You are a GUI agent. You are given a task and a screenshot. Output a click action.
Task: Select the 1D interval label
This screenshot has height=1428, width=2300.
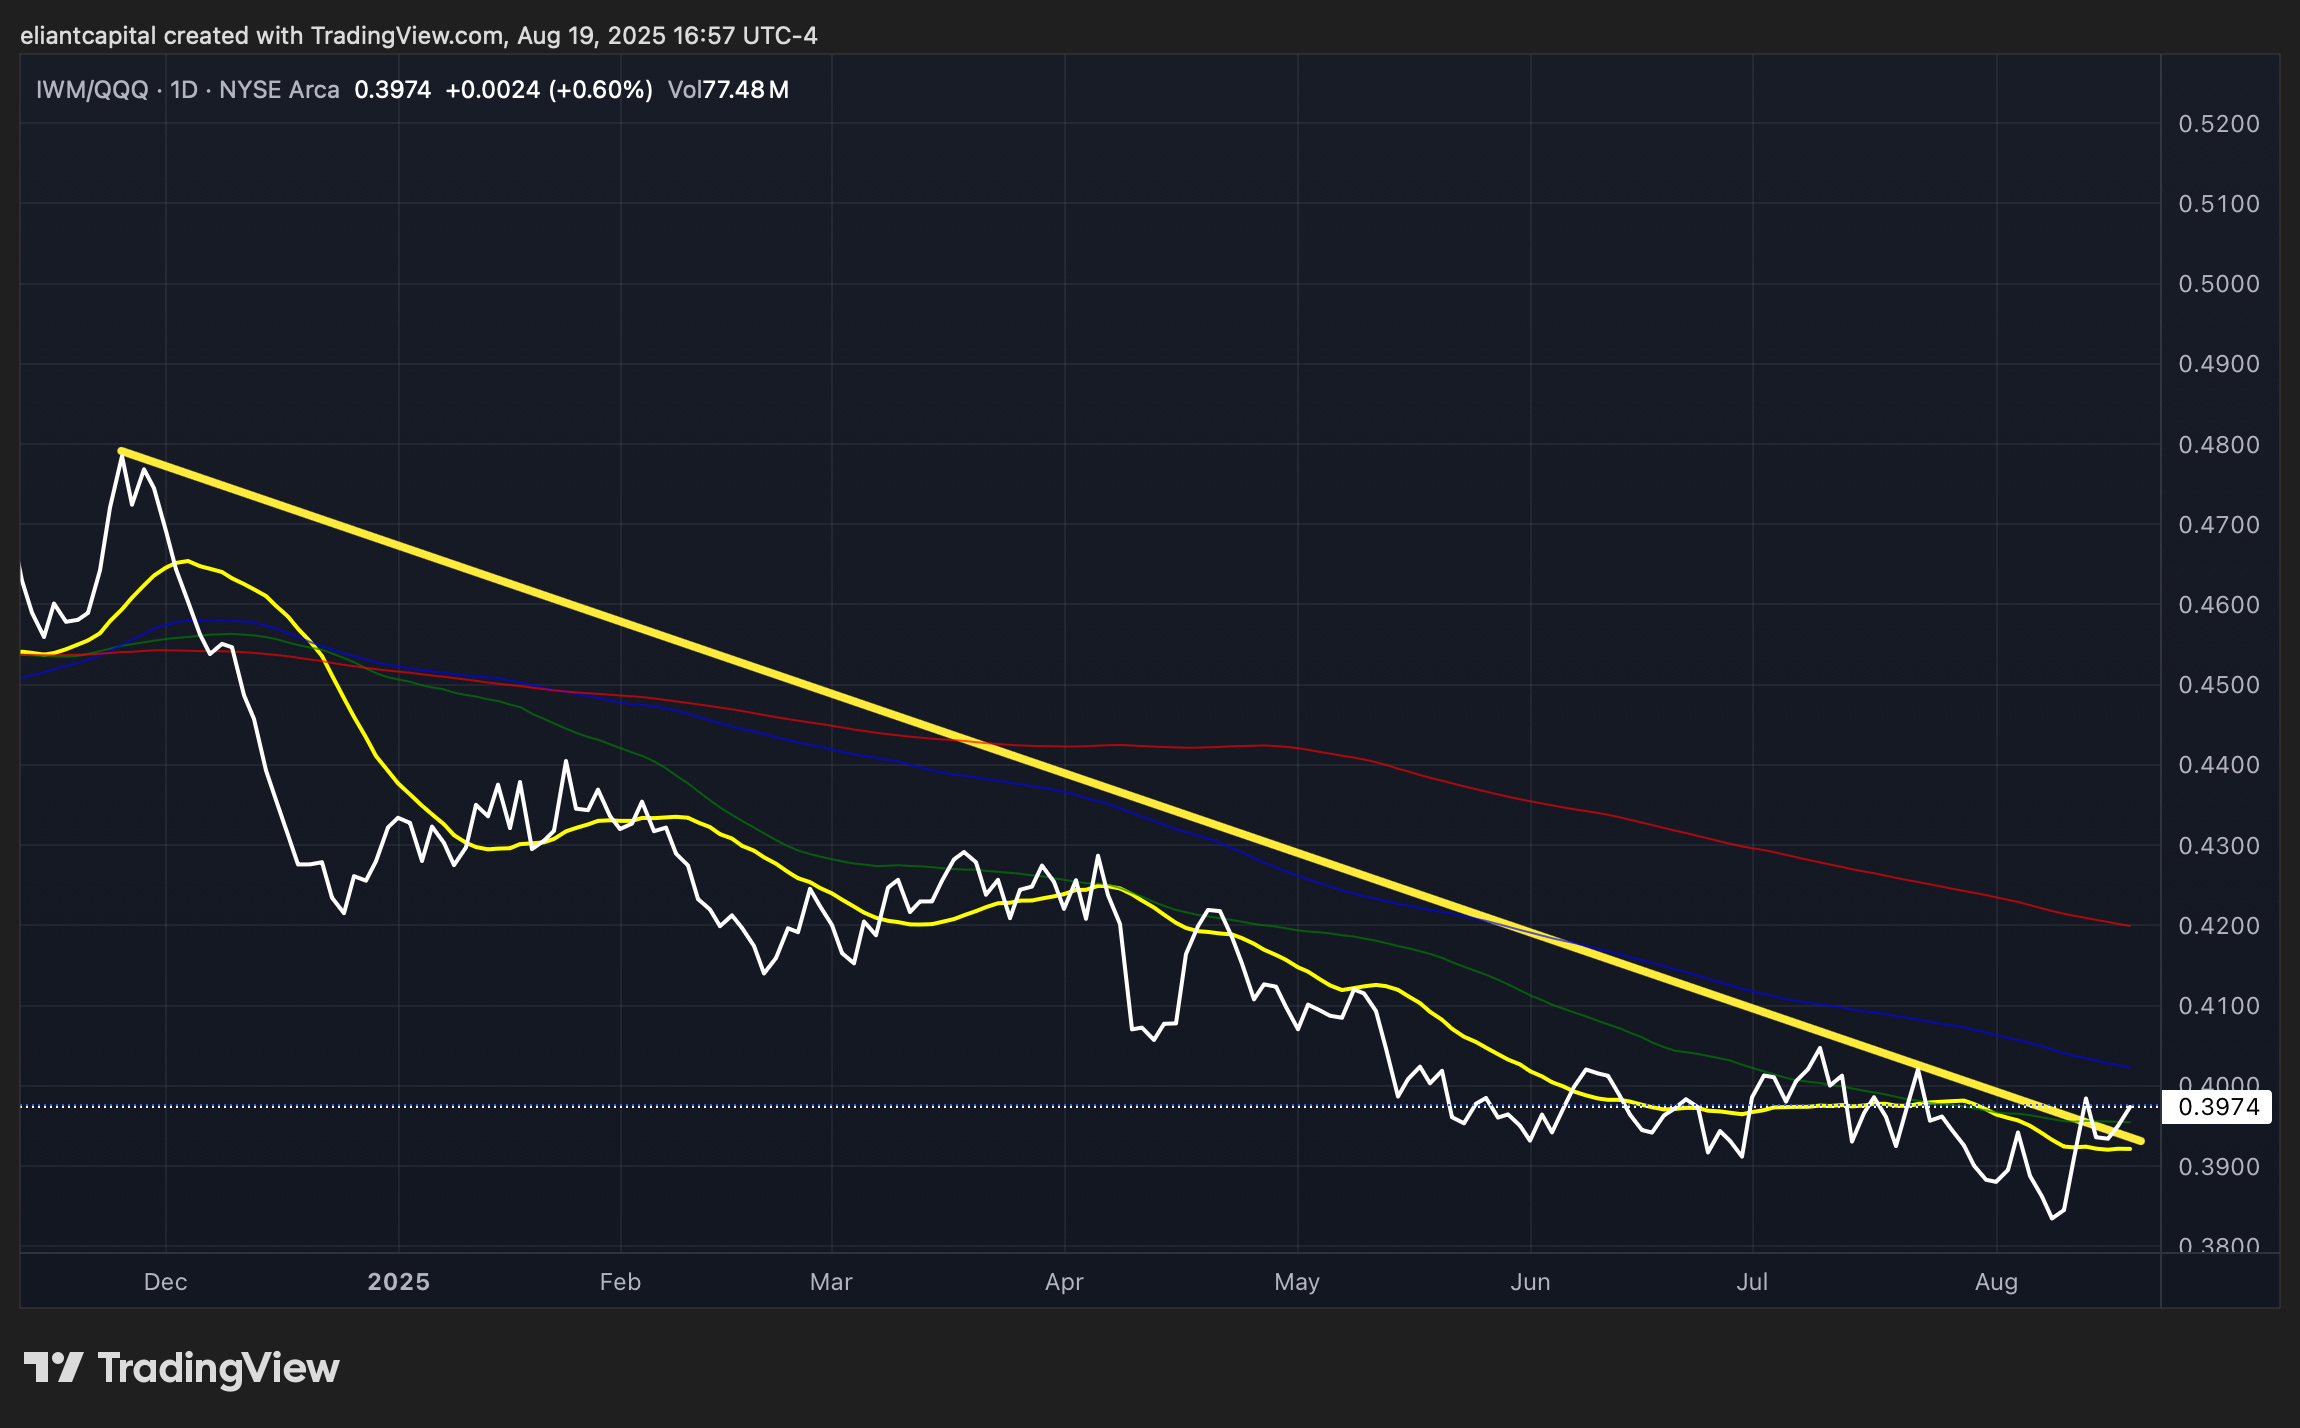click(x=183, y=90)
